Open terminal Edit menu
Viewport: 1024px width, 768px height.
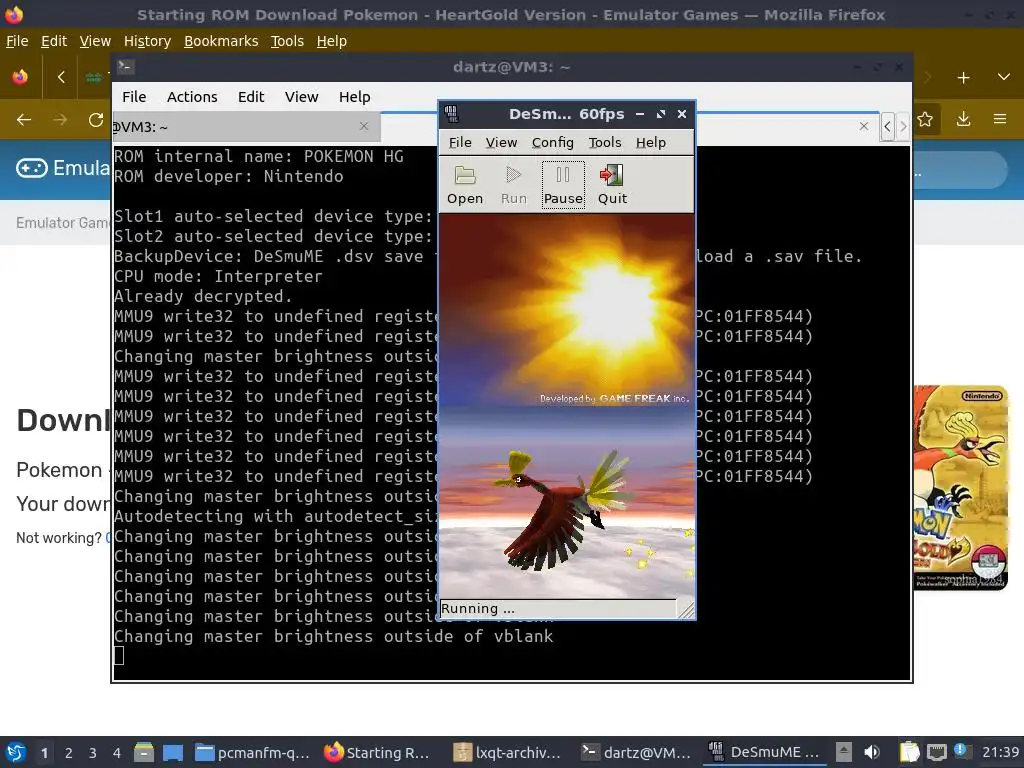point(251,97)
